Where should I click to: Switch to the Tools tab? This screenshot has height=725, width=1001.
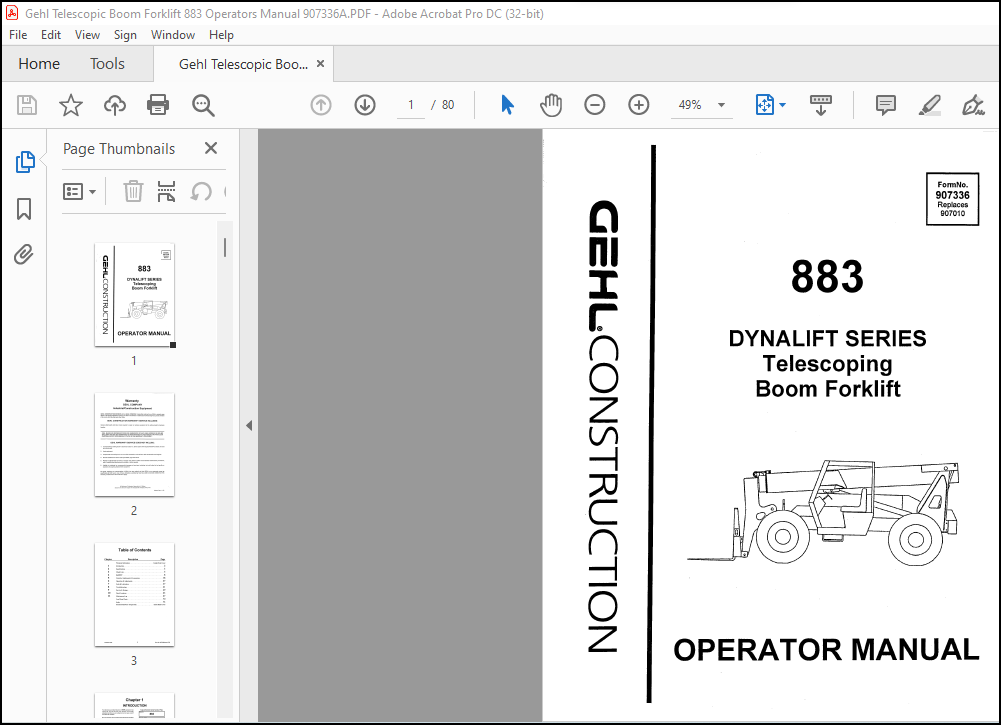107,64
